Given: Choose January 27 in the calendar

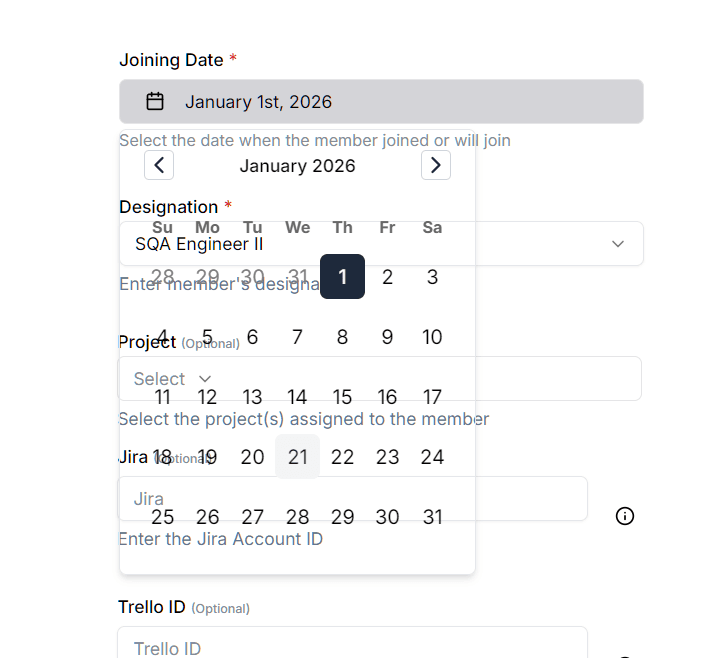Looking at the screenshot, I should click(253, 517).
